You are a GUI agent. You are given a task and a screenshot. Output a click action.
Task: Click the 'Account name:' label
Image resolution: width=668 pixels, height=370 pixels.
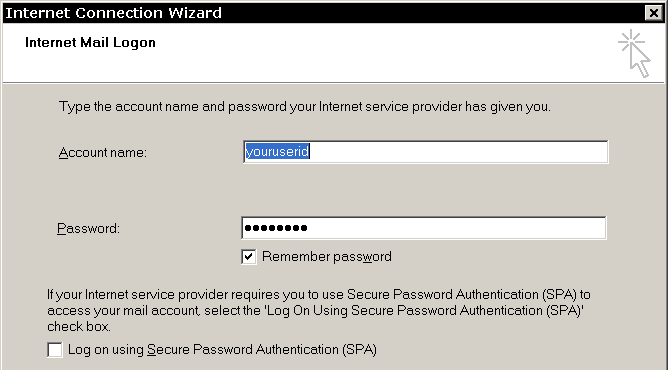[103, 152]
